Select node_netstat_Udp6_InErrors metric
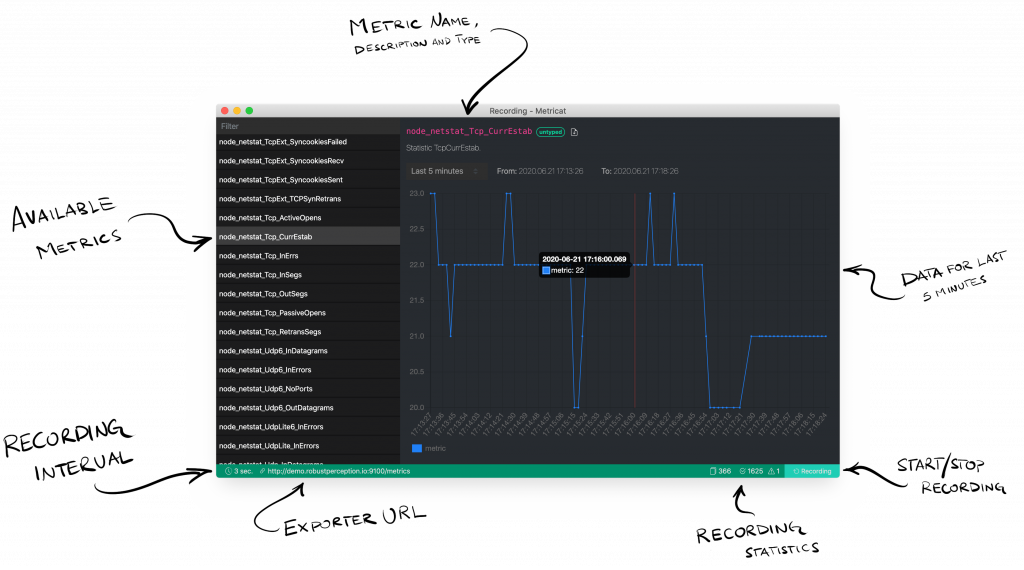The image size is (1024, 570). click(308, 369)
